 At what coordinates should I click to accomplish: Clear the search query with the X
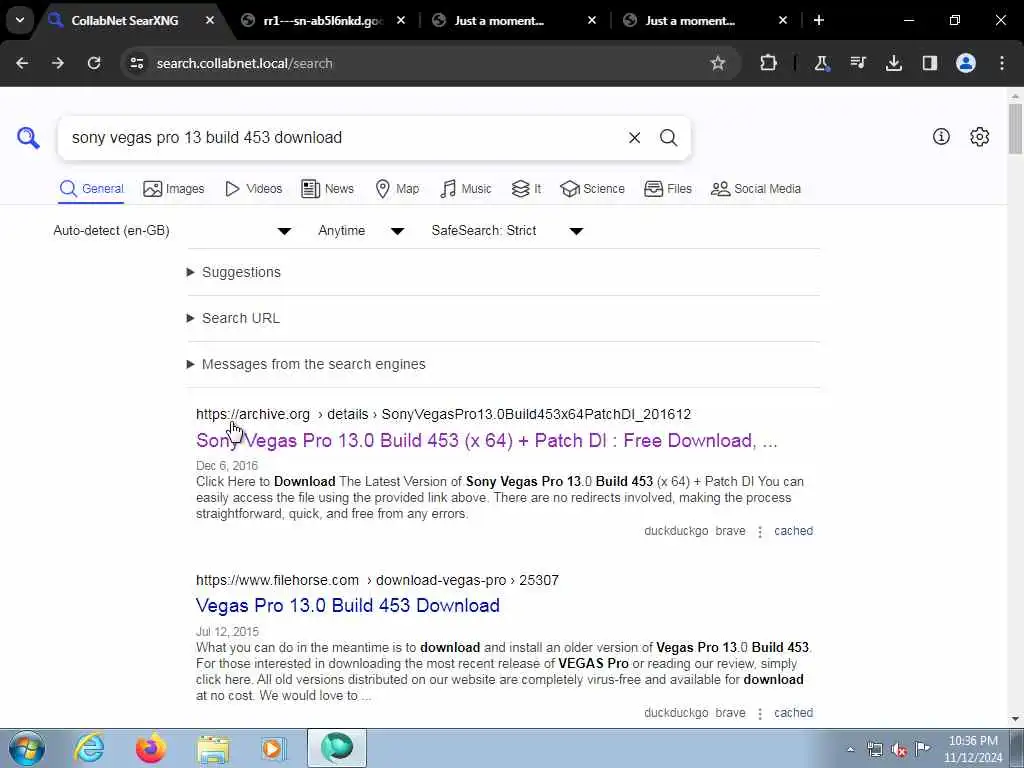point(634,138)
